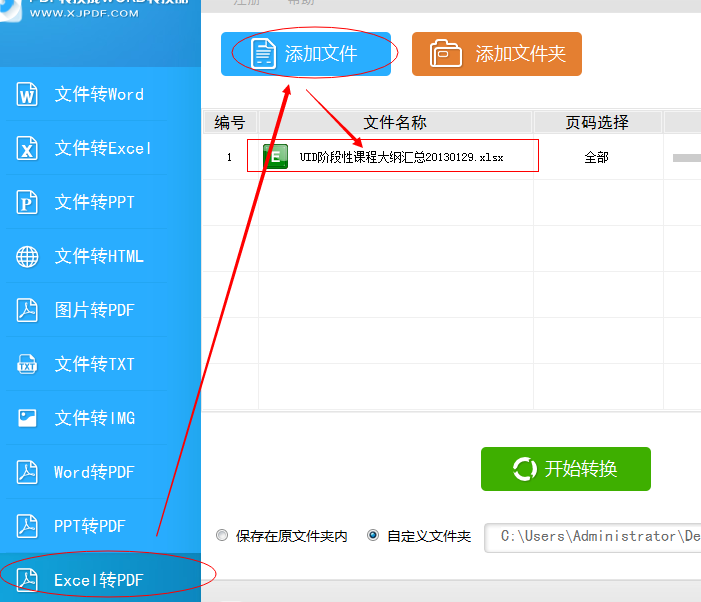Click the folder icon on 添加文件夹 button
701x602 pixels.
445,54
